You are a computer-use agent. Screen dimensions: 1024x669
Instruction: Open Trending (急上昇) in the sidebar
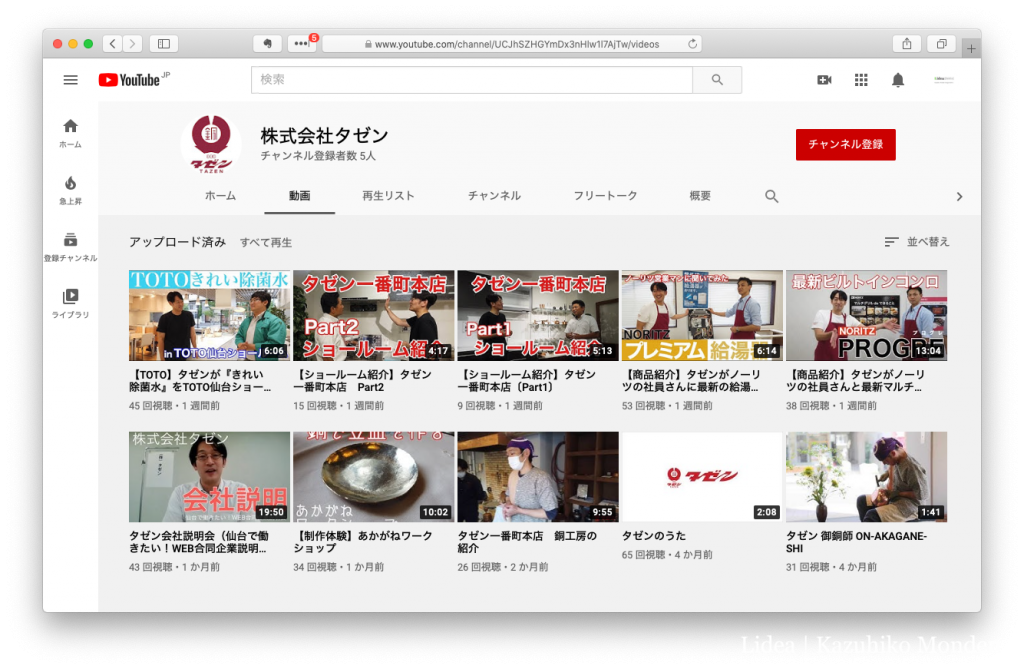tap(70, 189)
